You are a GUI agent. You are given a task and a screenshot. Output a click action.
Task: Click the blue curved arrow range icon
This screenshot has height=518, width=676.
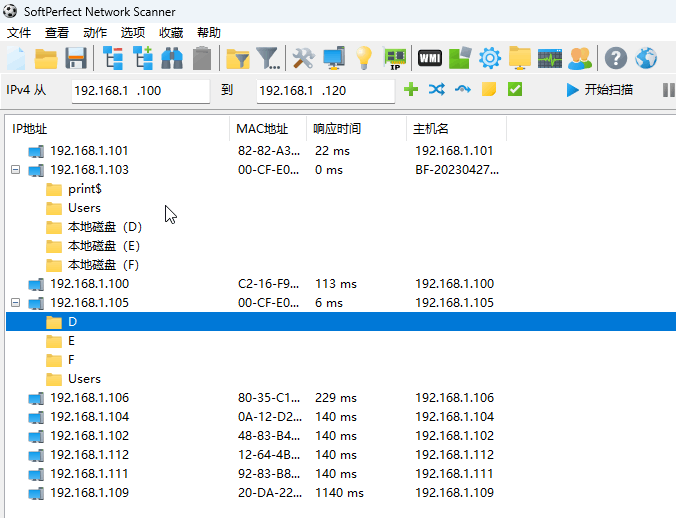coord(463,90)
